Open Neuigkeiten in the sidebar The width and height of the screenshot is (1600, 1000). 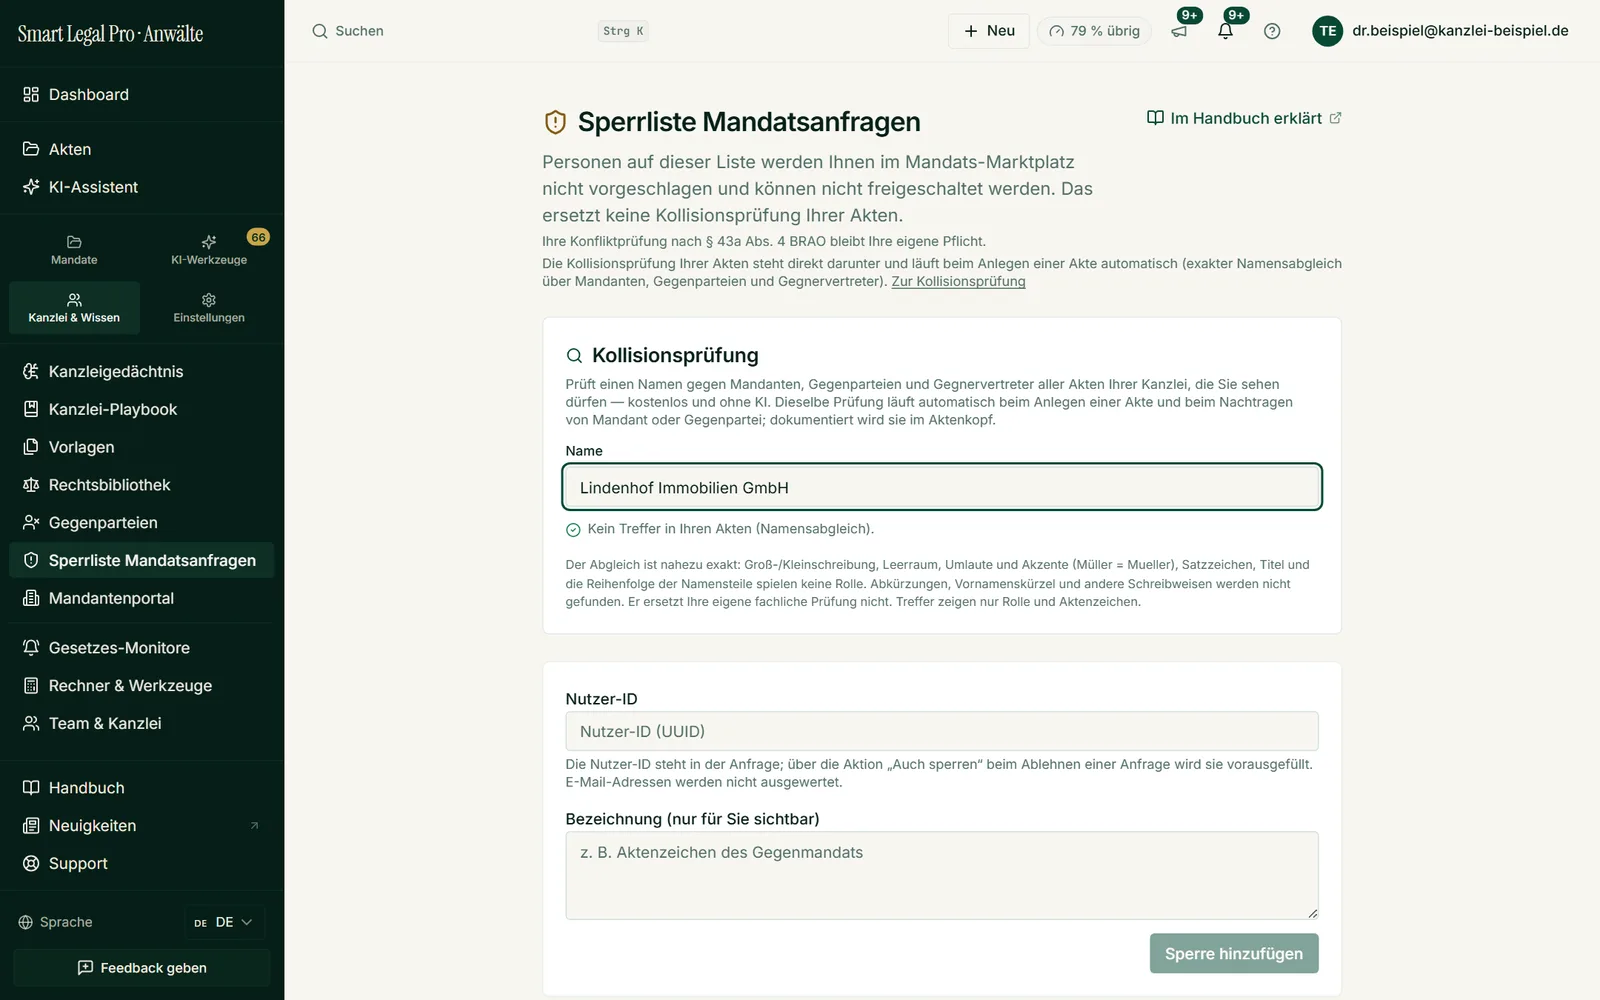142,826
